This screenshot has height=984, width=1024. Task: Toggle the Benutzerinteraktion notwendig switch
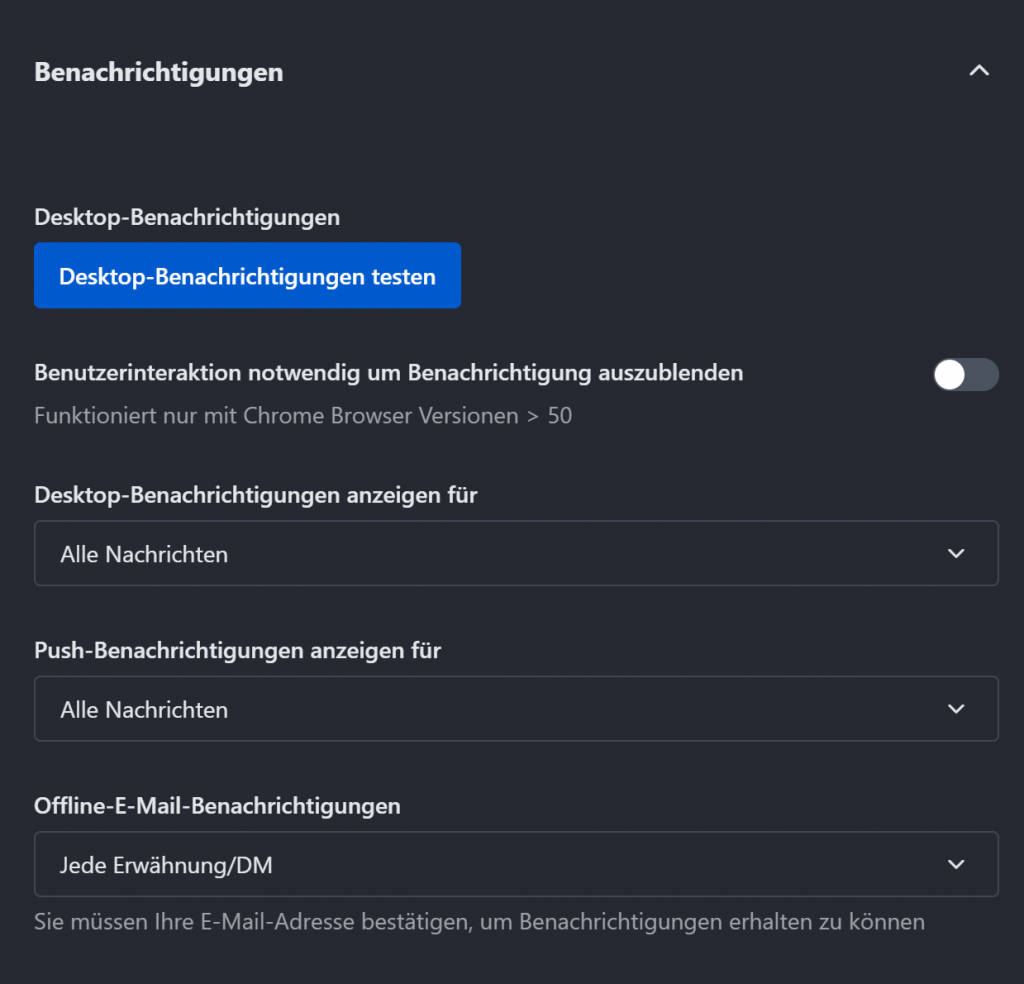[965, 374]
